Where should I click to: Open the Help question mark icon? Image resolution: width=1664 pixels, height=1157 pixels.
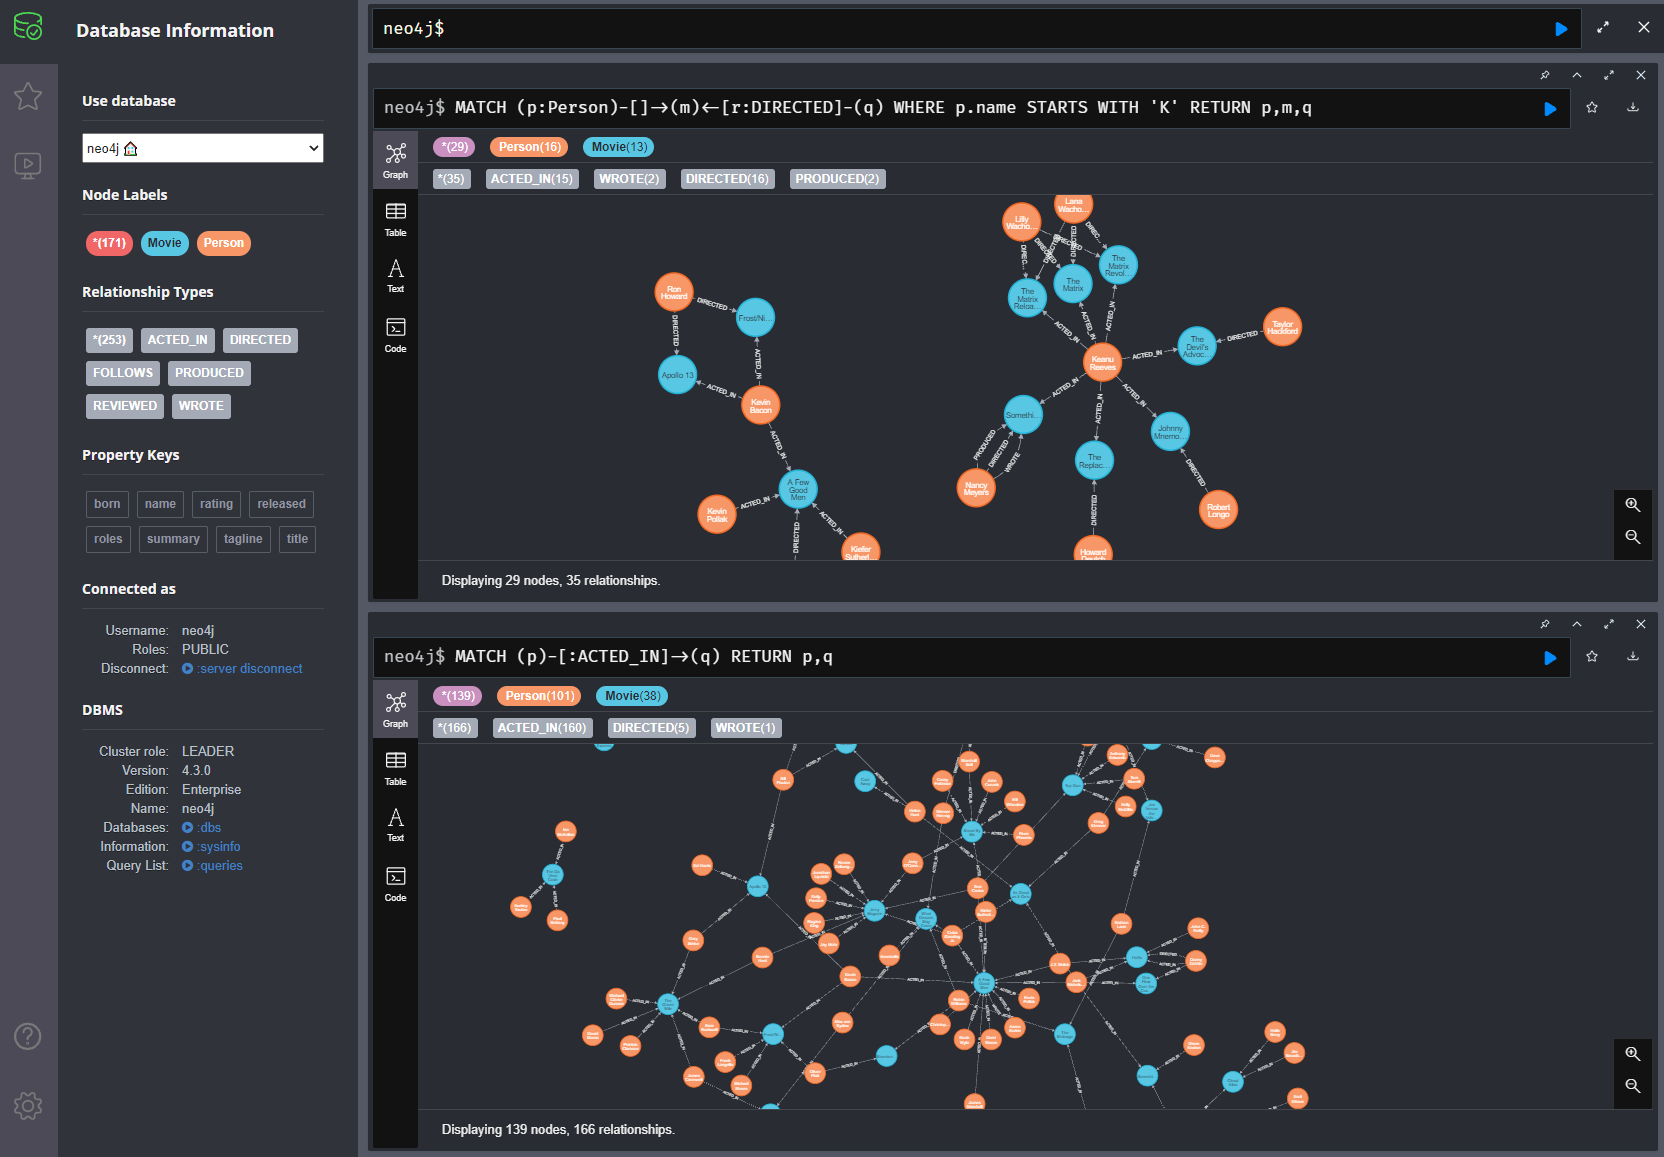point(28,1036)
